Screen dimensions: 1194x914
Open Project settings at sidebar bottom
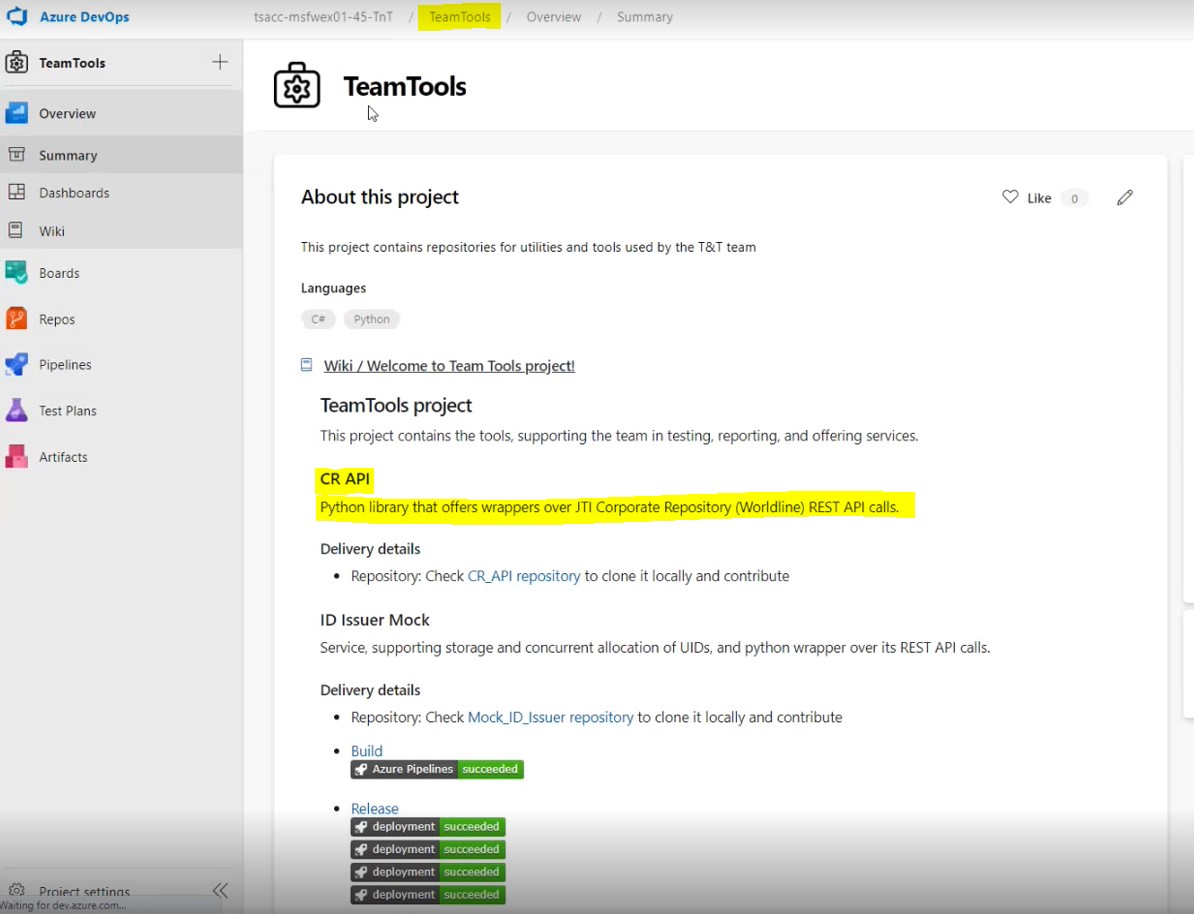pyautogui.click(x=85, y=891)
